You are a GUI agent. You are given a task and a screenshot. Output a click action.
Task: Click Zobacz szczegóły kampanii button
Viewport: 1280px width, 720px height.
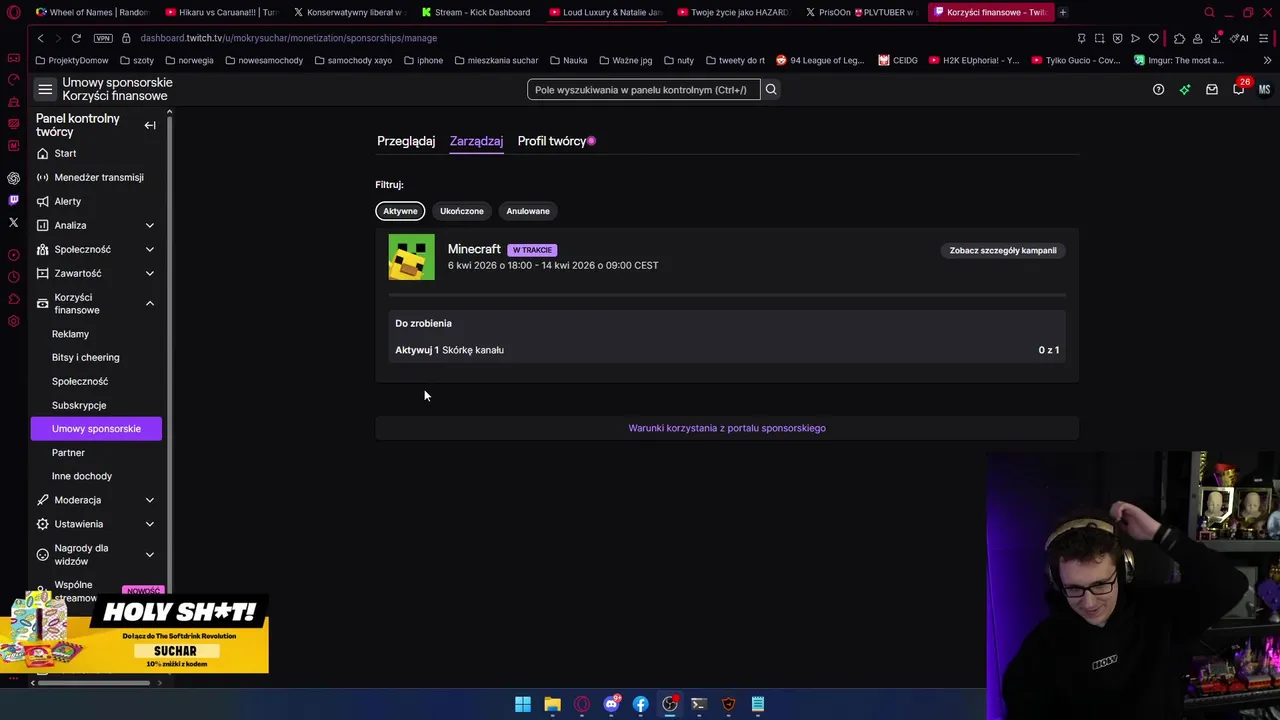pyautogui.click(x=1003, y=250)
